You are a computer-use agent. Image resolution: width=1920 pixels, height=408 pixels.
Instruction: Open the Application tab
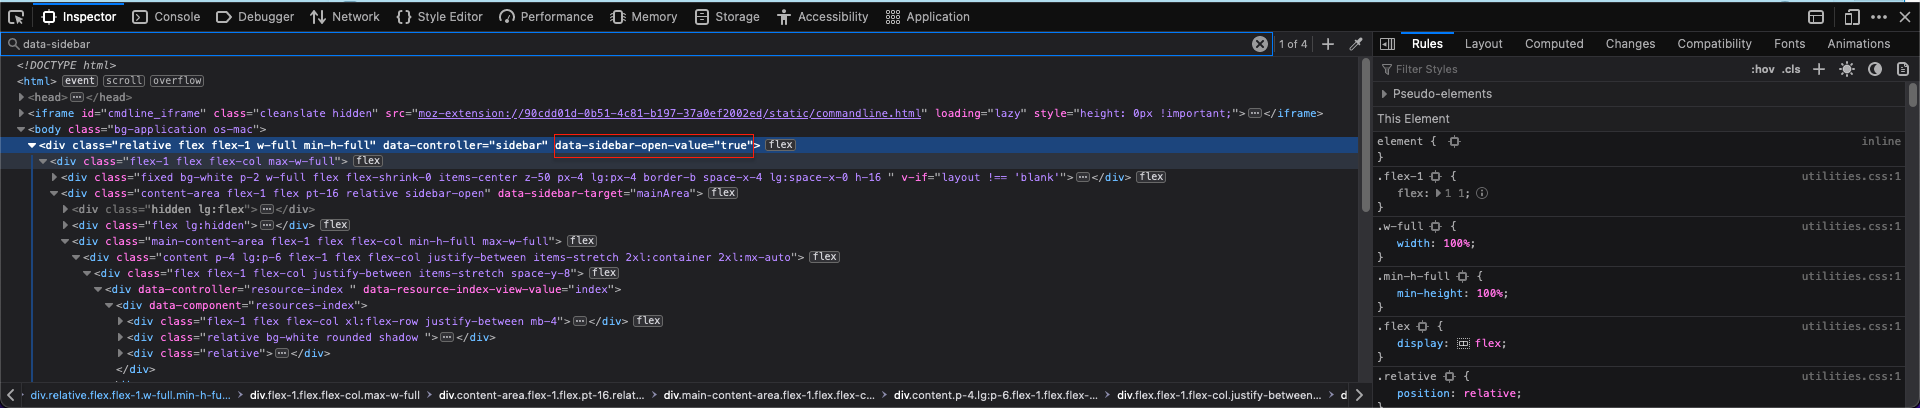[x=927, y=17]
